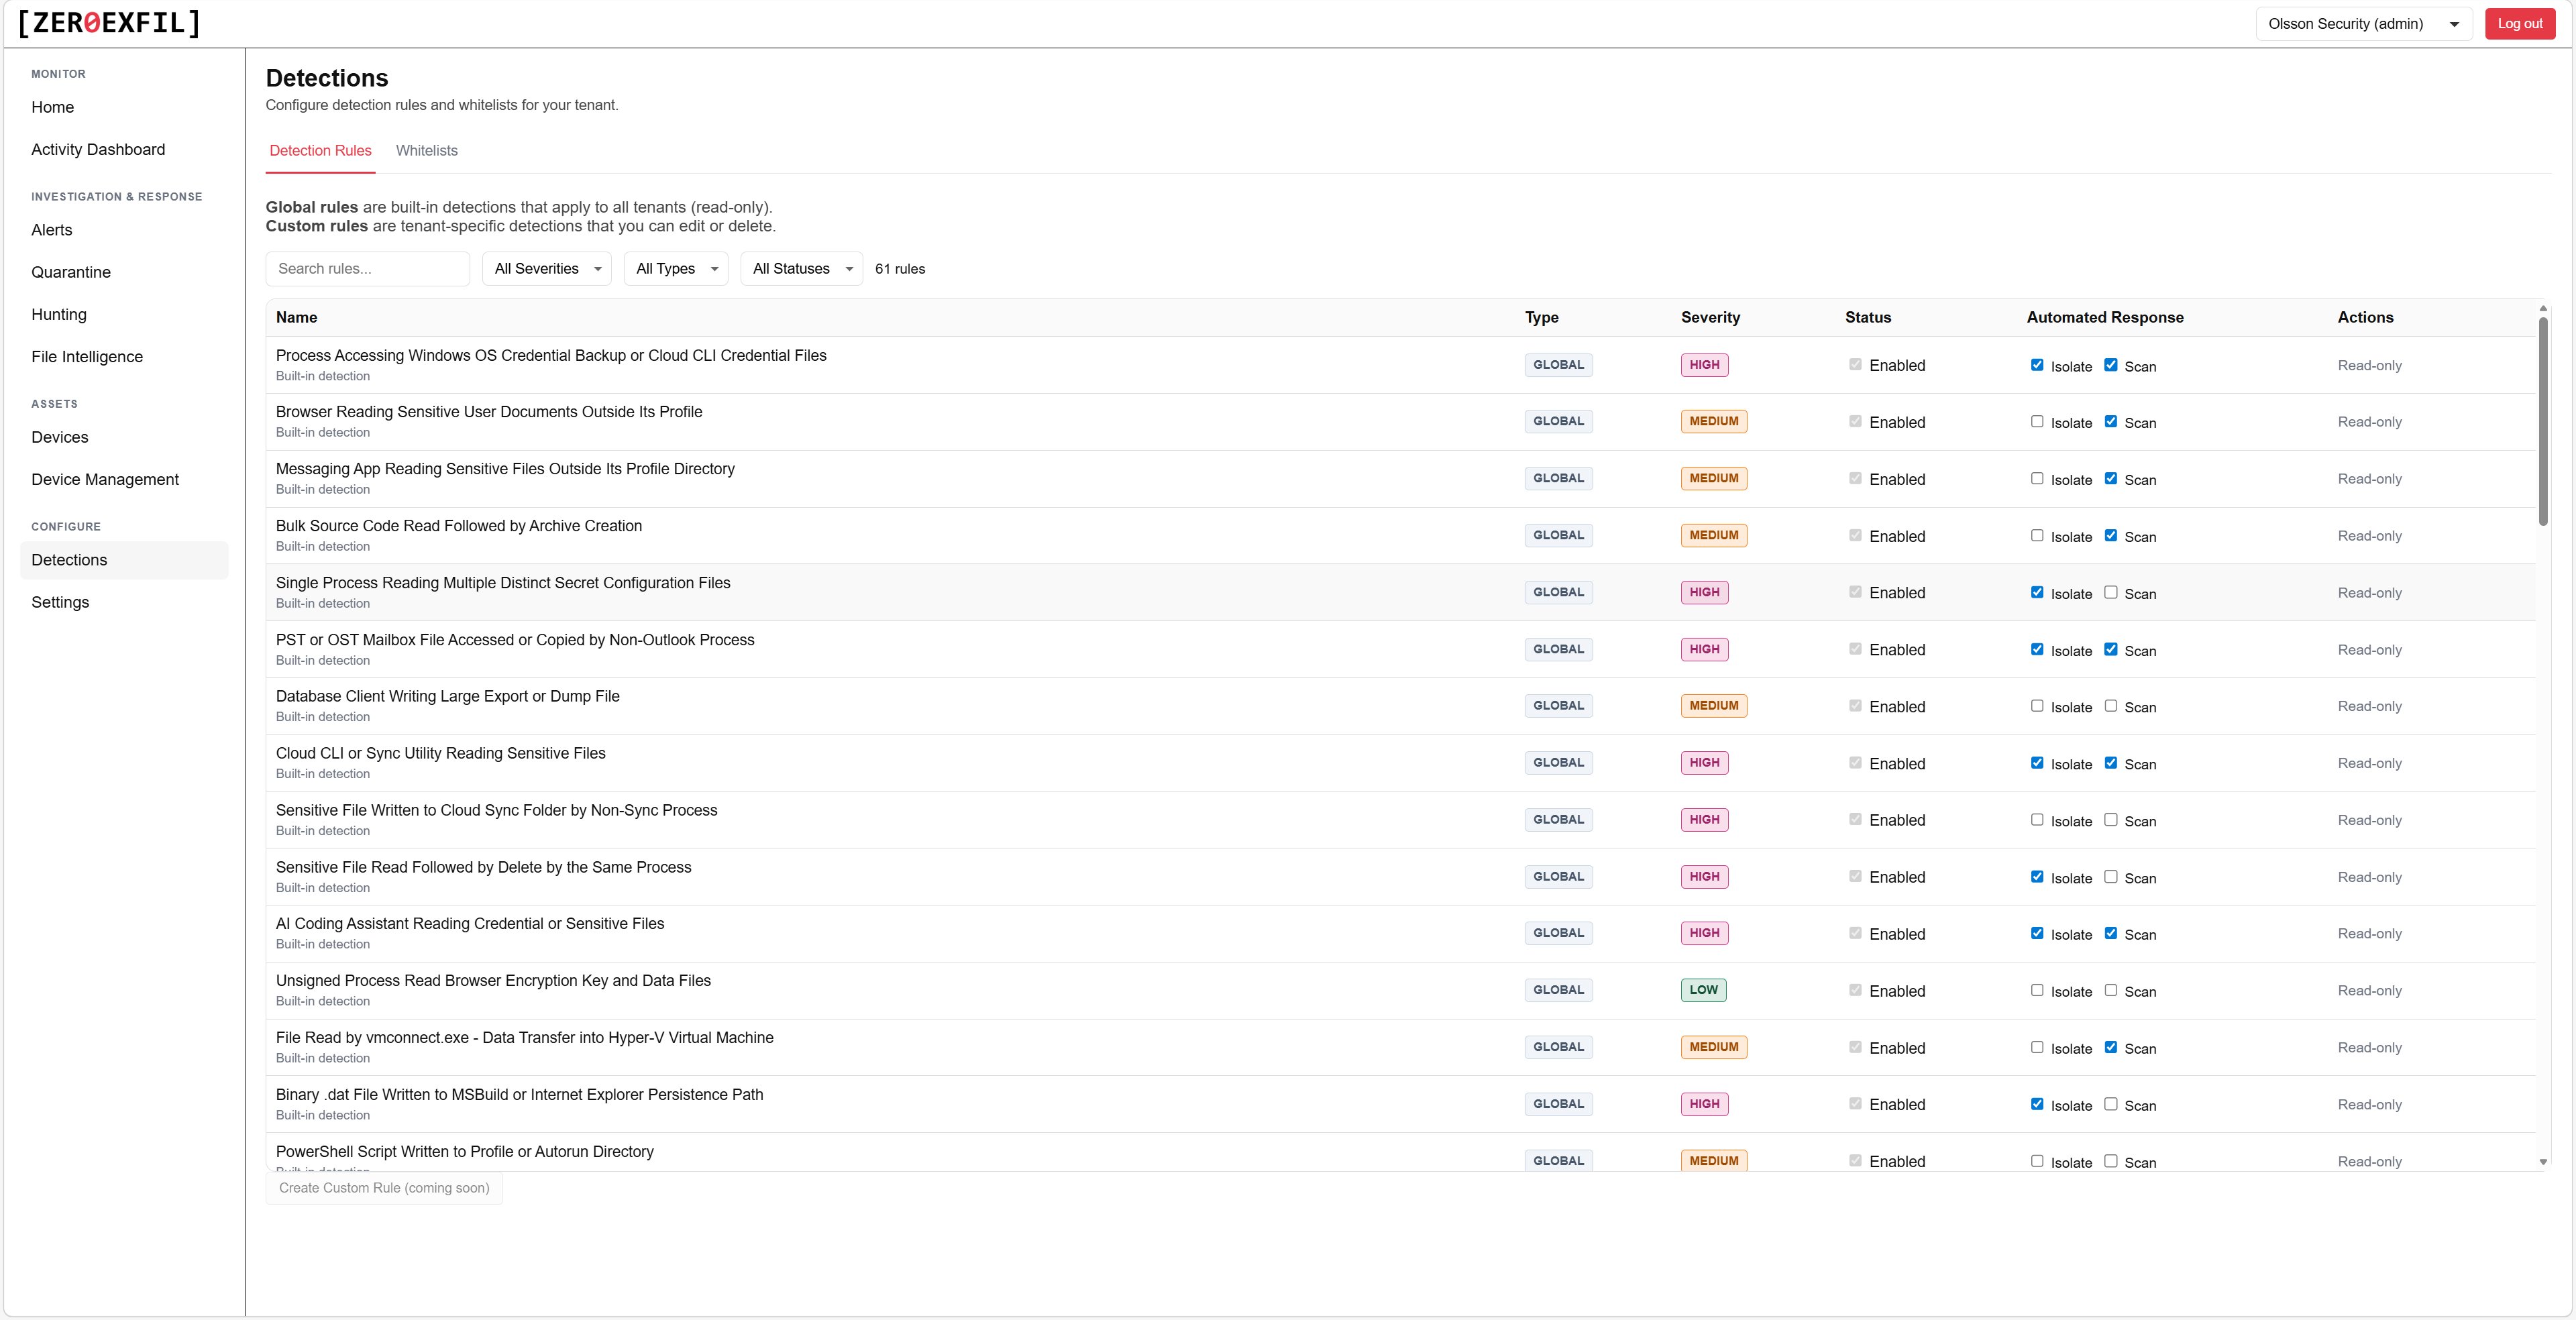Image resolution: width=2576 pixels, height=1320 pixels.
Task: Go to File Intelligence
Action: click(87, 356)
